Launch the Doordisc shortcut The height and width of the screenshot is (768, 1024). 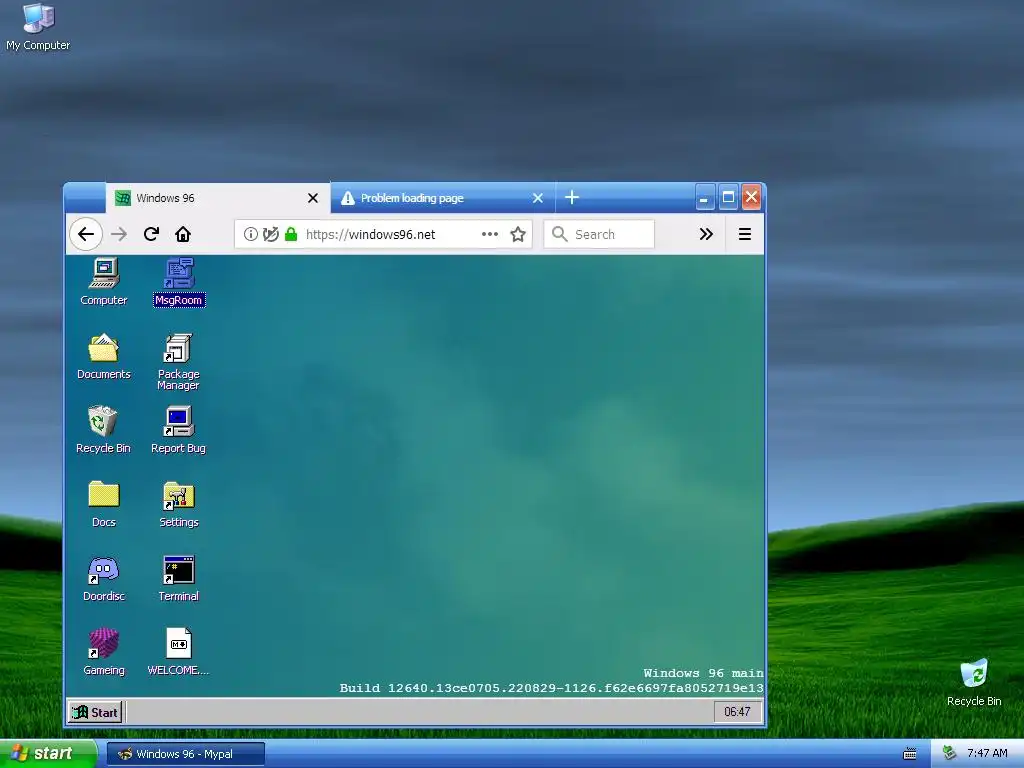(104, 578)
